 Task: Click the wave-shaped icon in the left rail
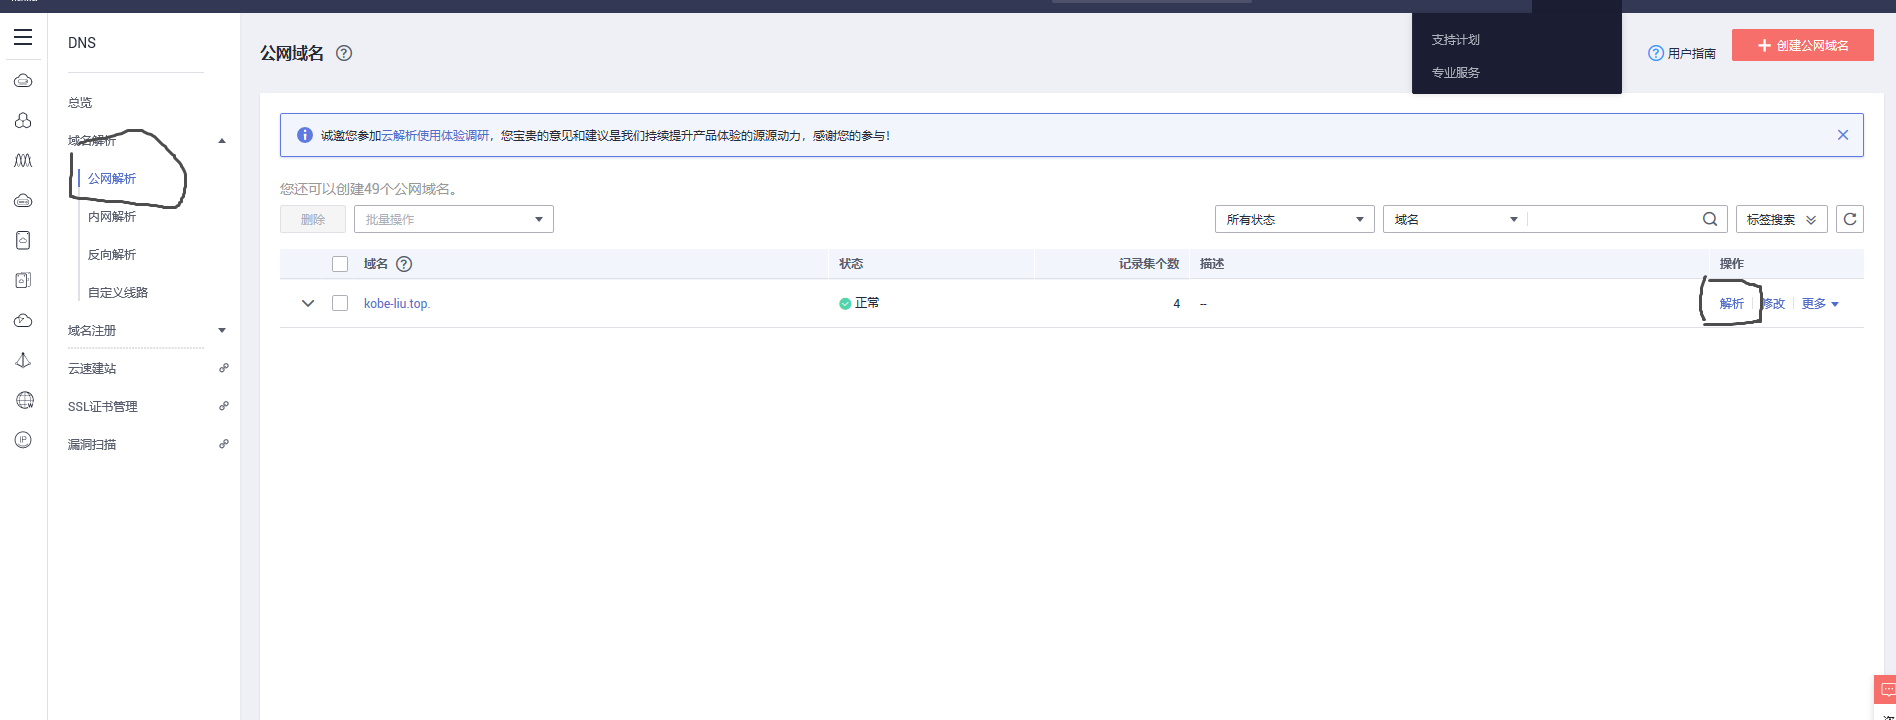click(23, 160)
